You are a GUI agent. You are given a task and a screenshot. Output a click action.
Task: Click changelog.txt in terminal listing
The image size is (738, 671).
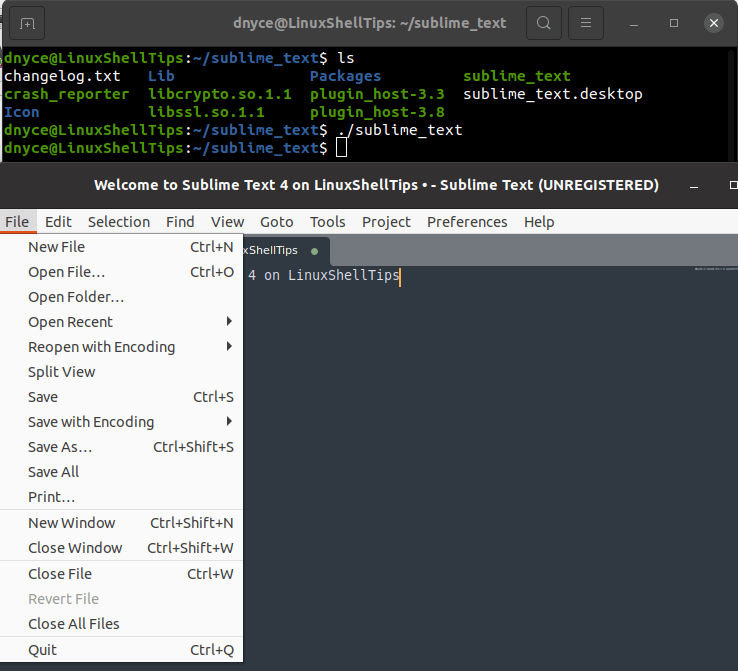[x=62, y=76]
